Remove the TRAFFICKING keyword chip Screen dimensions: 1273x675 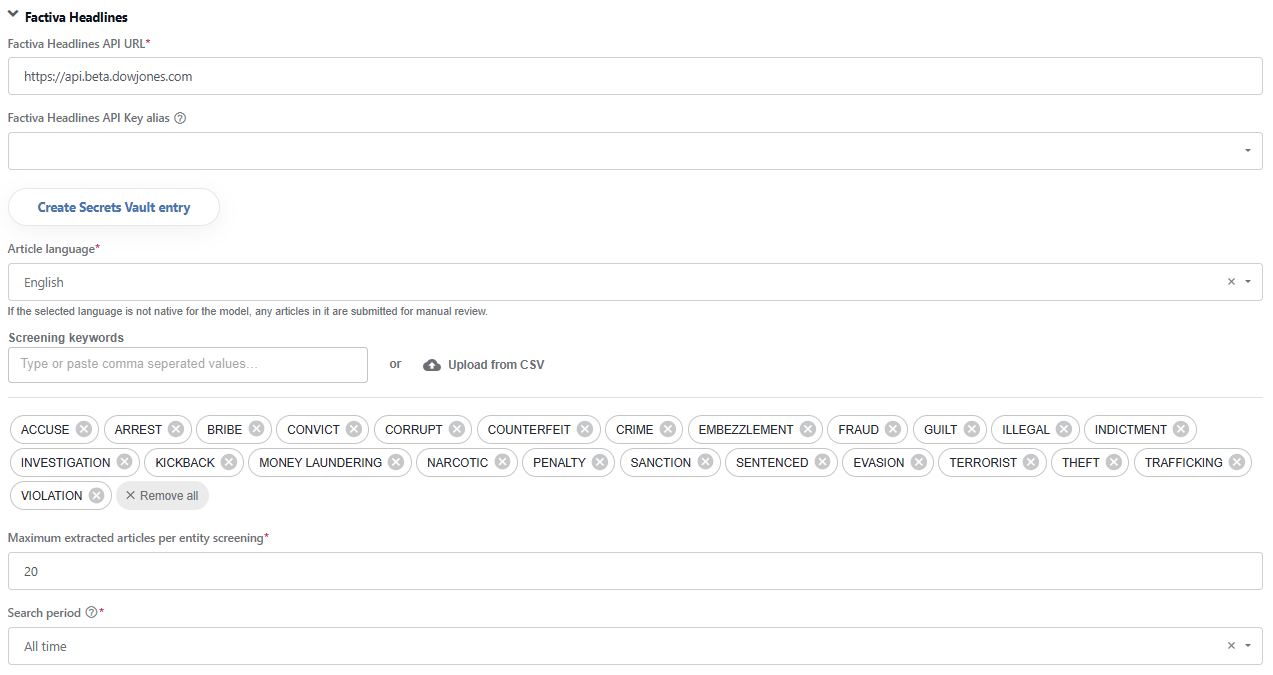tap(1236, 462)
